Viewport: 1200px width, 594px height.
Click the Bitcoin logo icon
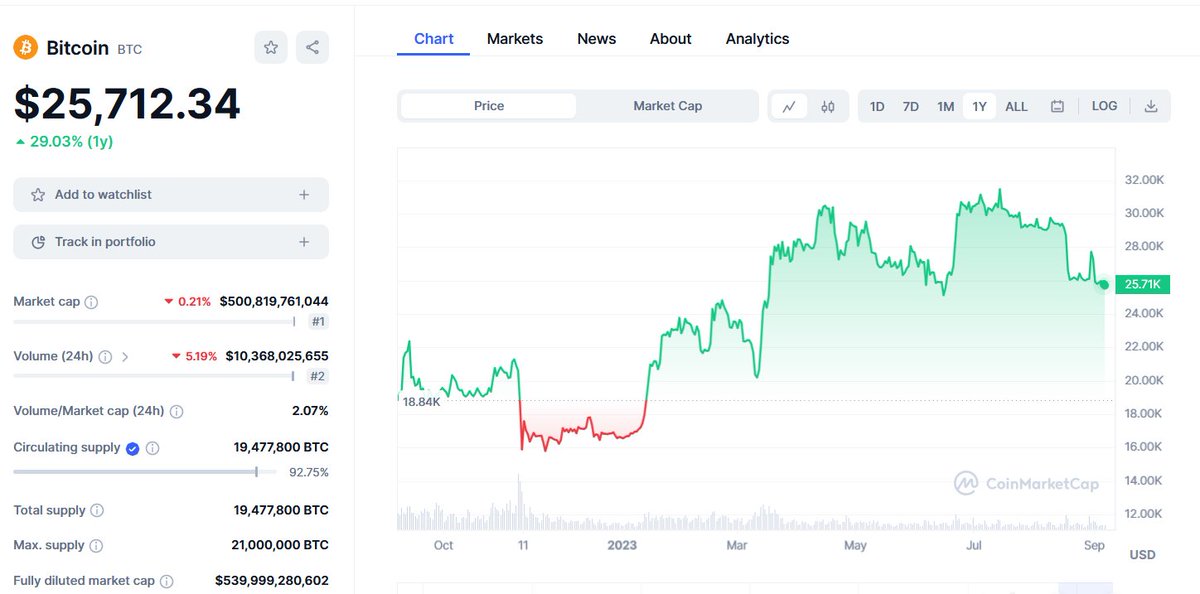[x=25, y=47]
